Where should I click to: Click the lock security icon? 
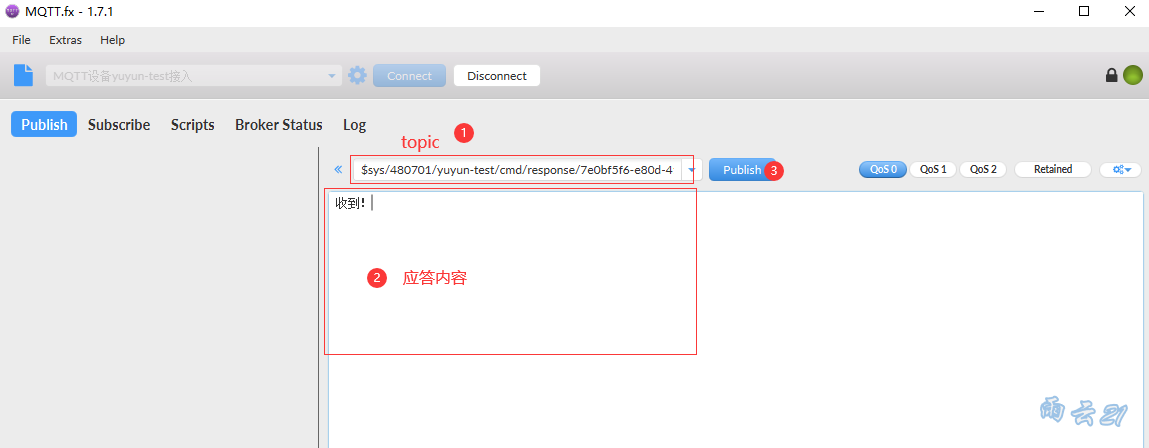1112,75
